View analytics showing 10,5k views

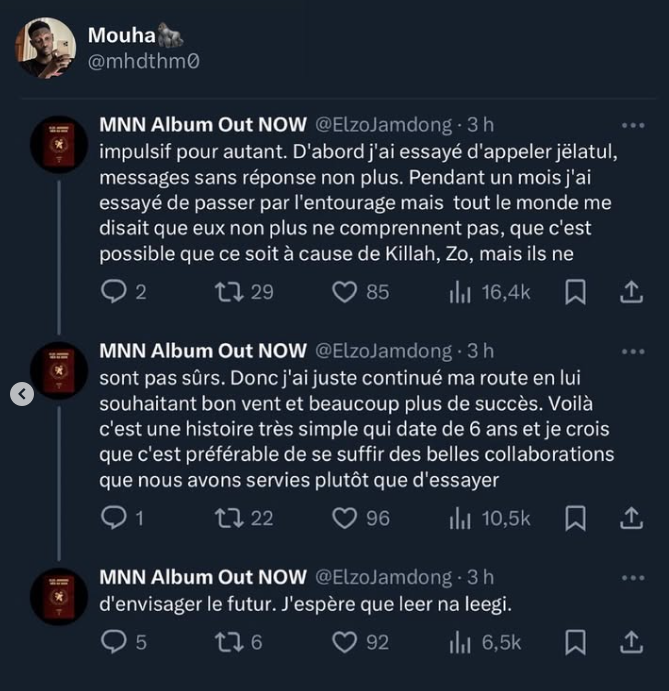[489, 517]
